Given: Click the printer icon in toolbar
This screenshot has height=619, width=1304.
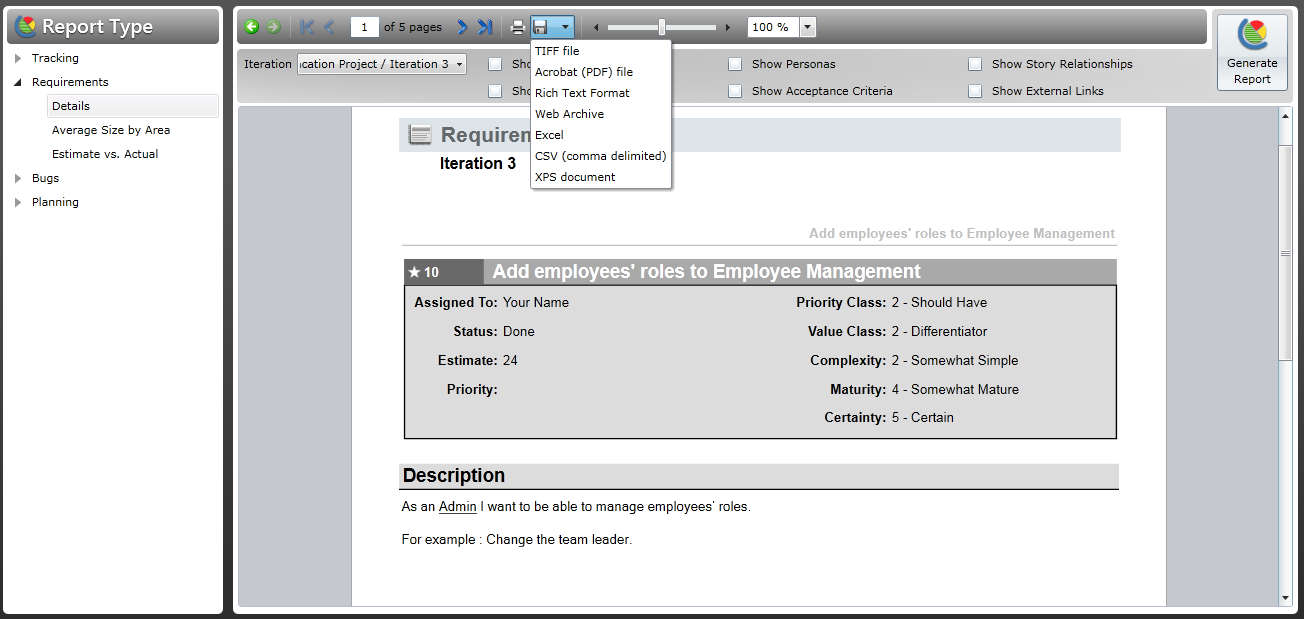Looking at the screenshot, I should tap(517, 27).
